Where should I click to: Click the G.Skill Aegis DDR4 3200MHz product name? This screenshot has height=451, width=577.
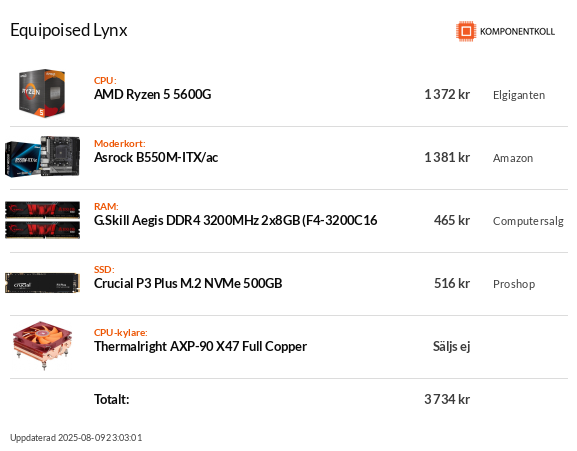(236, 220)
